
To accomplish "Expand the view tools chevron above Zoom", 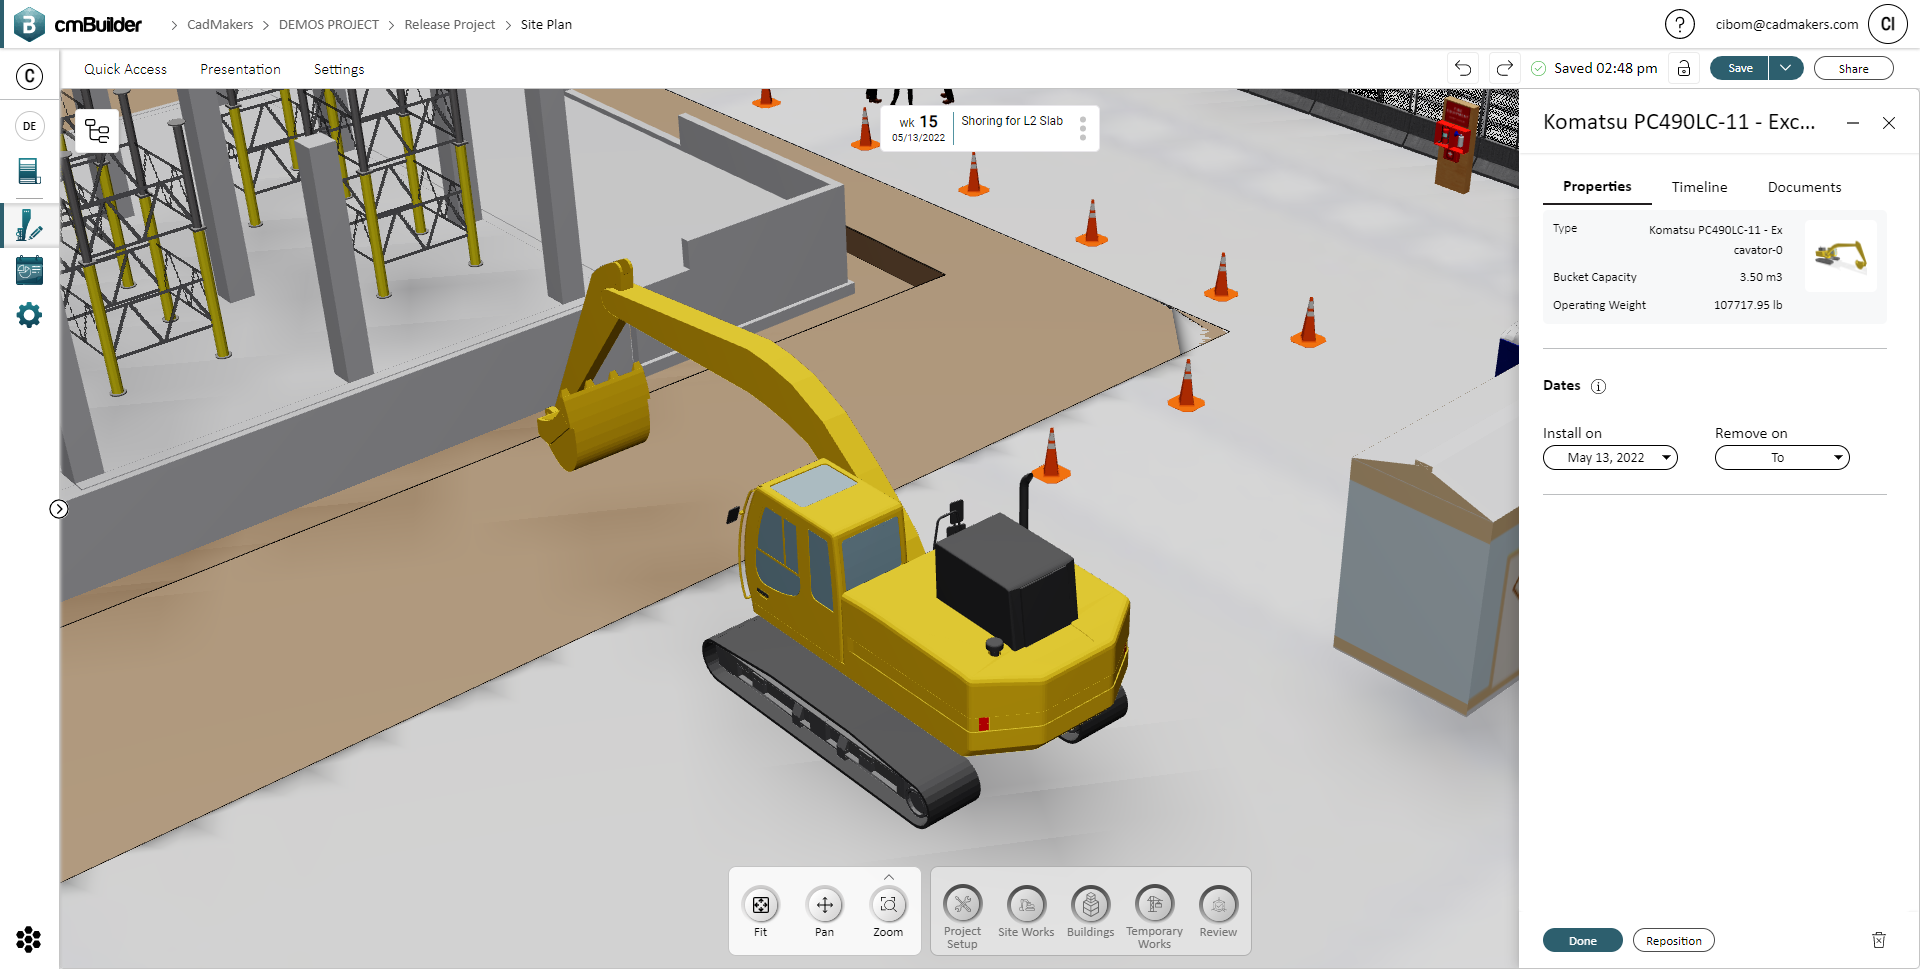I will (889, 877).
